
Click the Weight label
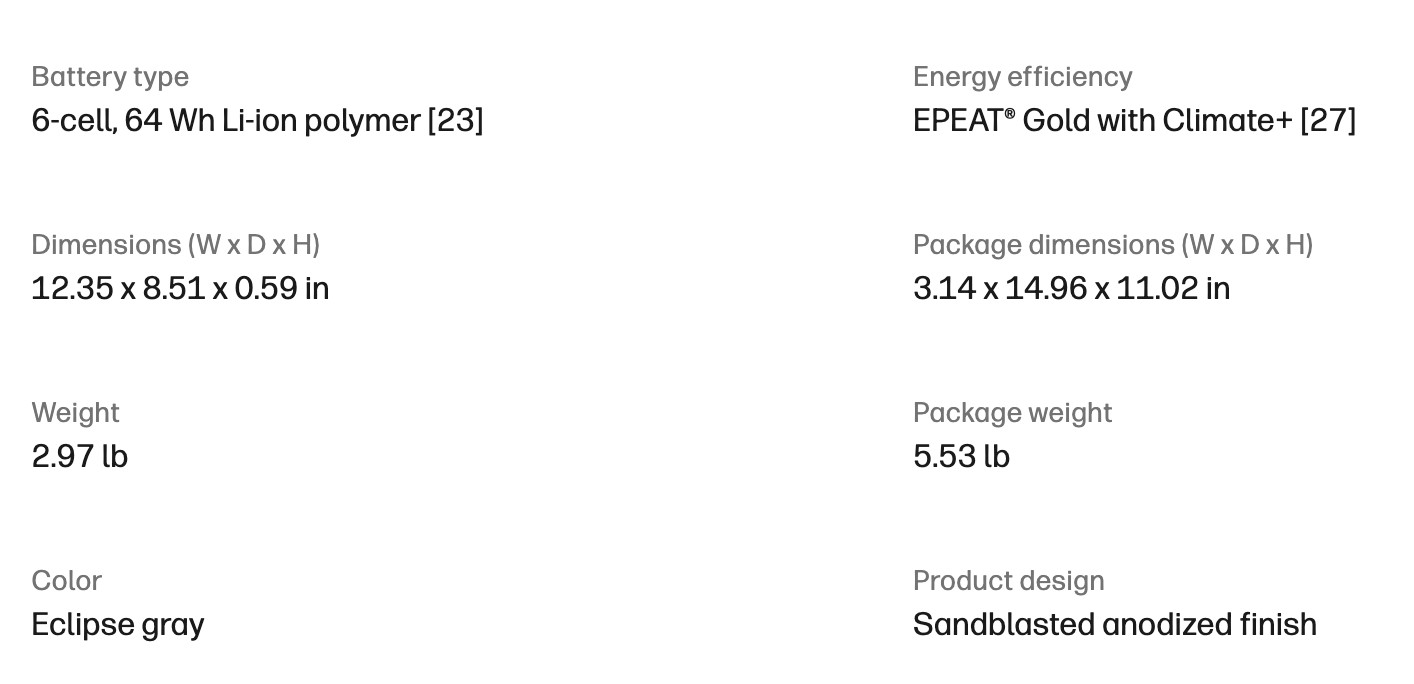coord(75,413)
